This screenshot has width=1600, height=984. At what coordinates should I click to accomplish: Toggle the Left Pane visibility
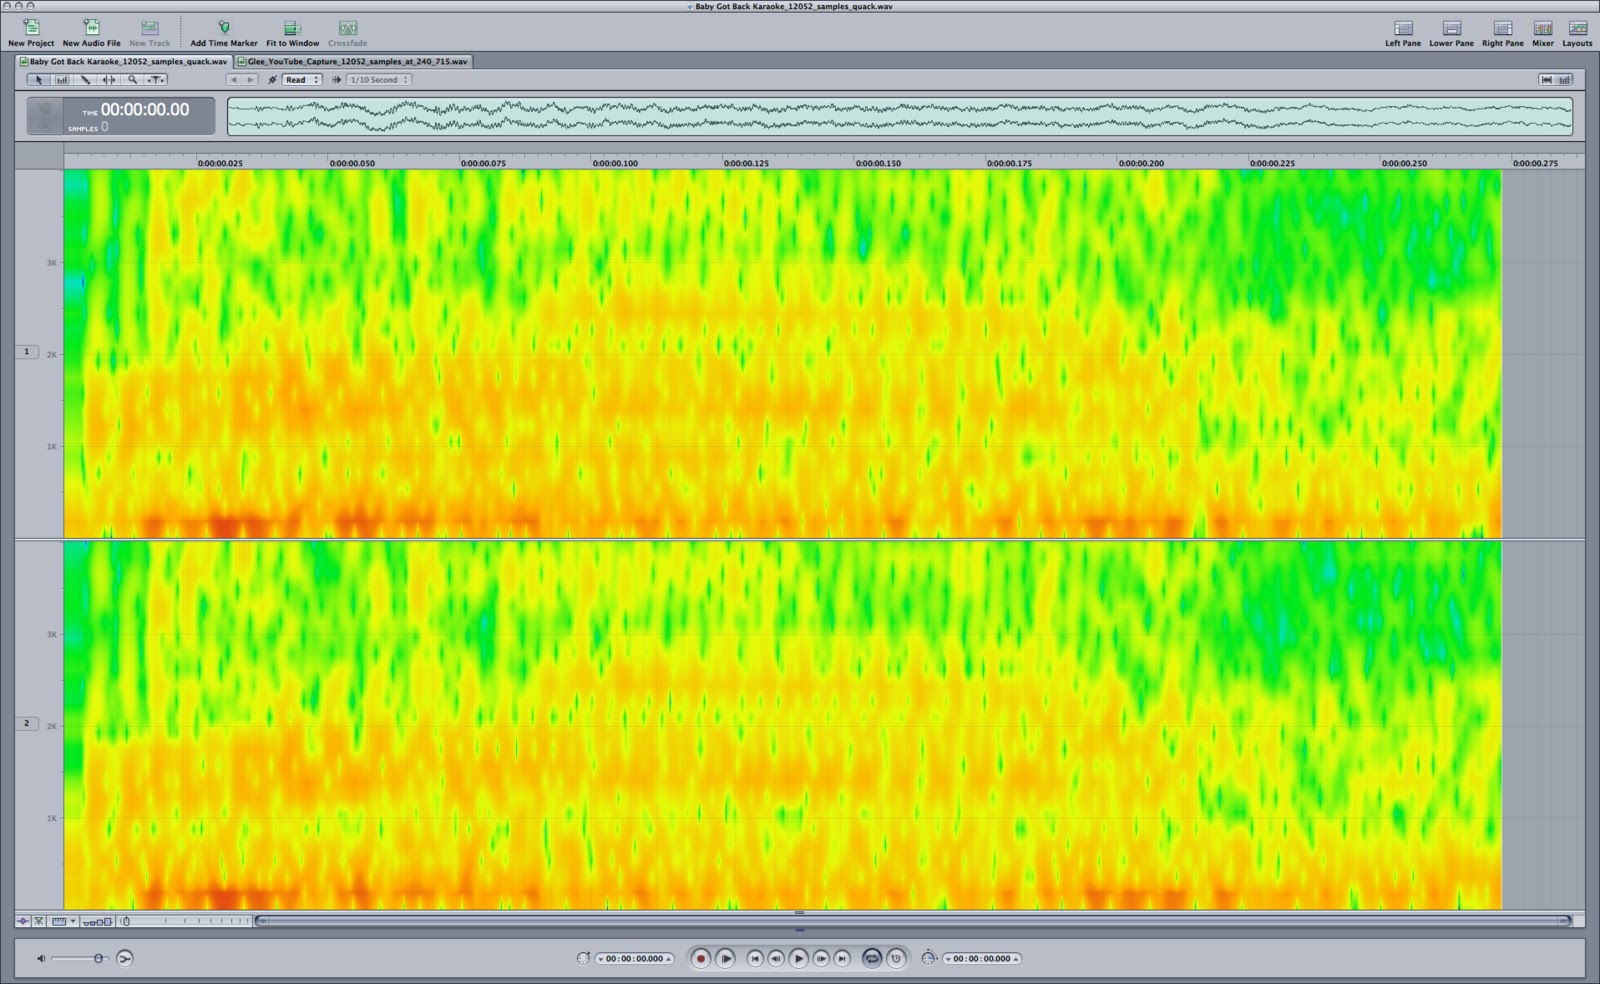tap(1403, 29)
